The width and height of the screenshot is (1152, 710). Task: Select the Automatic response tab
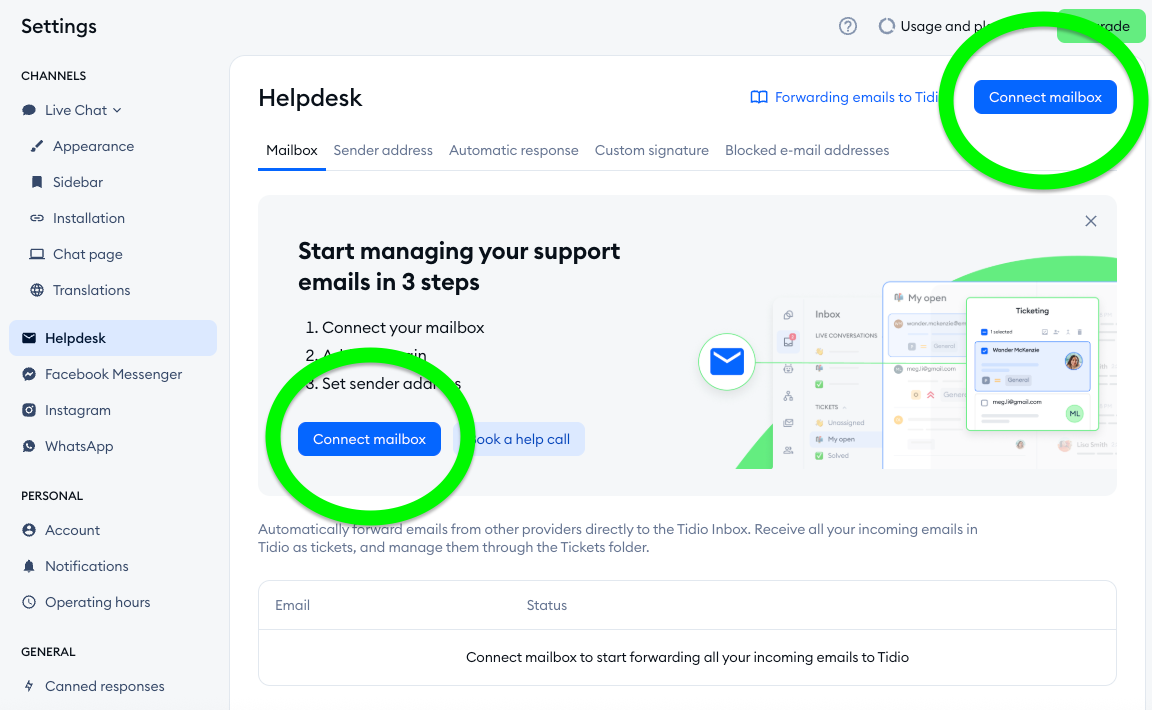point(514,150)
